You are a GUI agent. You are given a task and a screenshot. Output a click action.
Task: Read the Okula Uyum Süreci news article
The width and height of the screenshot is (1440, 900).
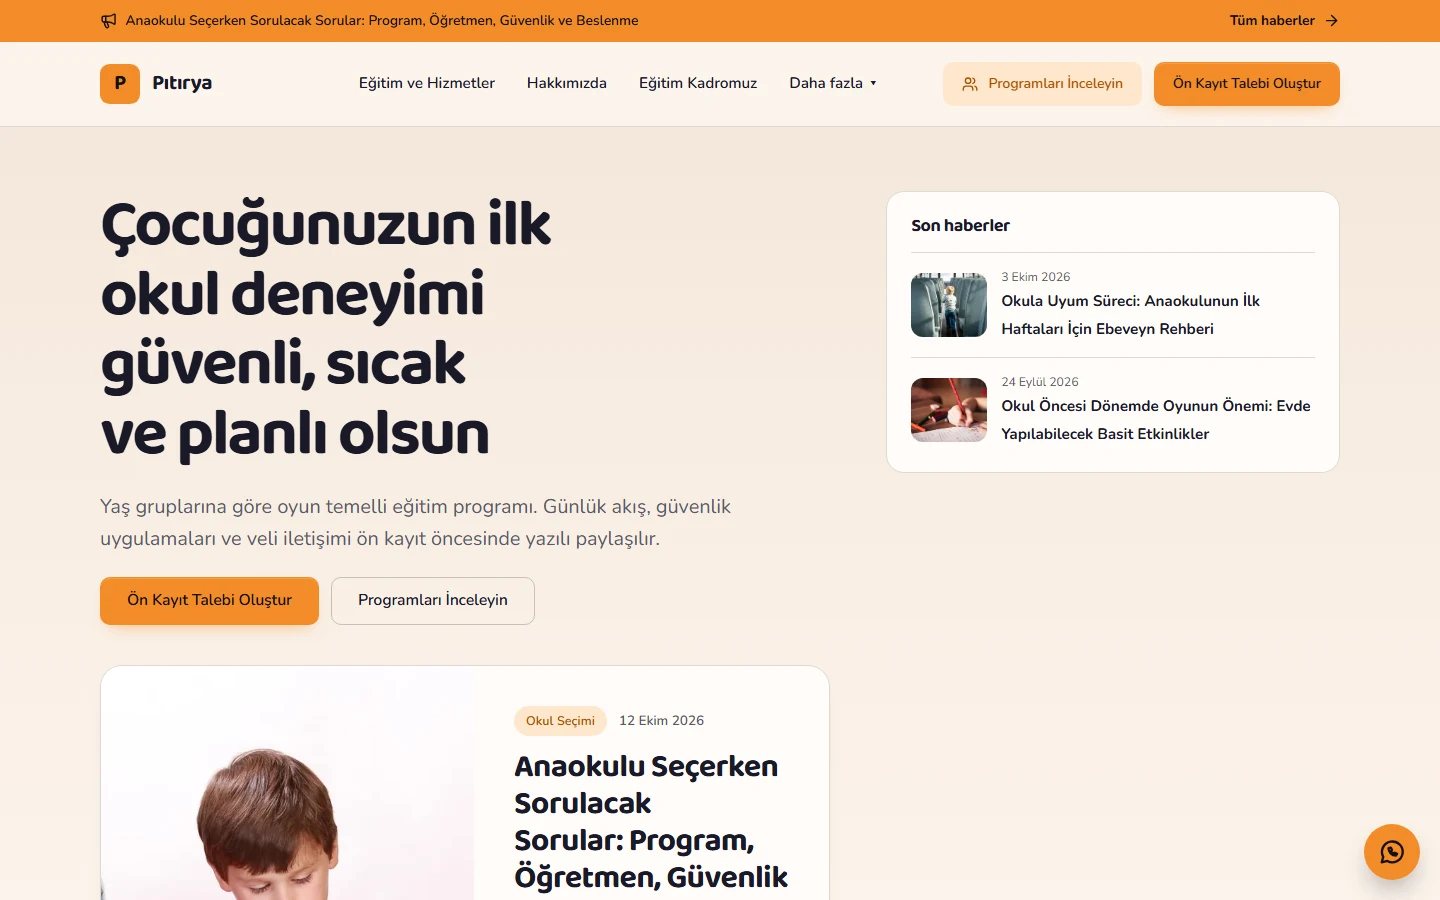pos(1130,315)
